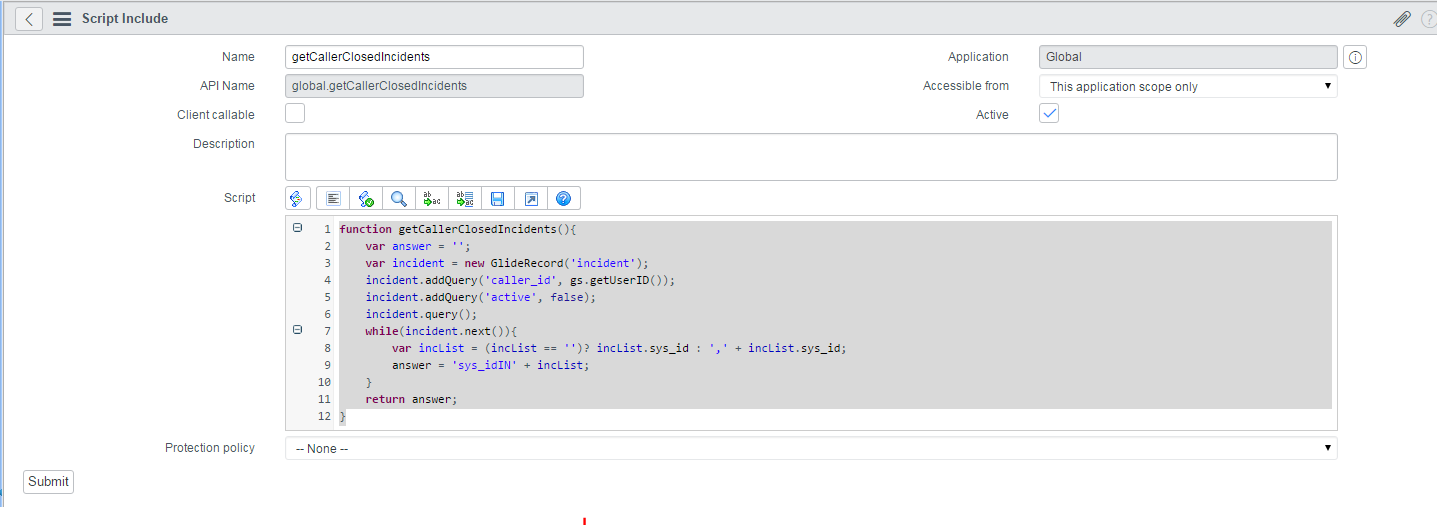This screenshot has height=525, width=1437.
Task: Click the "var answer = '';" line
Action: point(418,246)
